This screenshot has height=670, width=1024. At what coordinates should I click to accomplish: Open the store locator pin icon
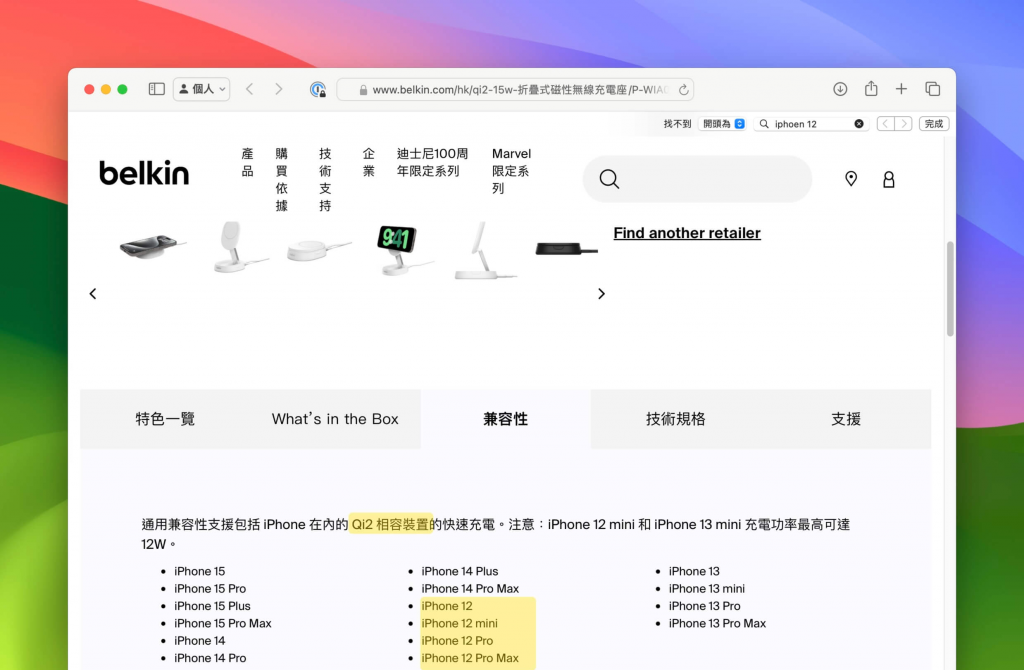[850, 178]
